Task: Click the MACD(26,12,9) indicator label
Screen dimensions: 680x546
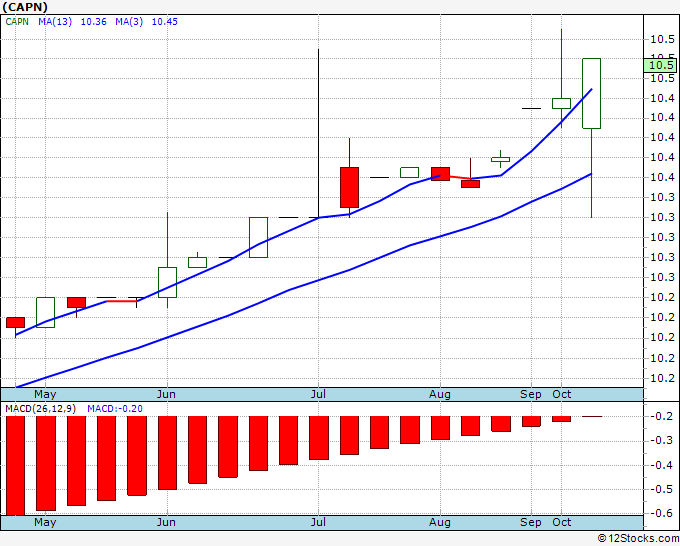Action: pyautogui.click(x=40, y=409)
